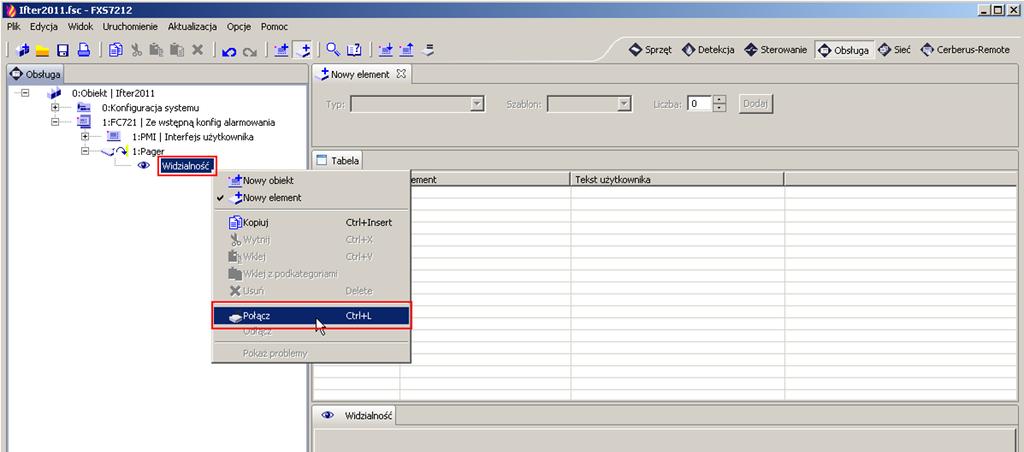The width and height of the screenshot is (1024, 452).
Task: Increase Liczba with the up arrow
Action: pos(719,100)
